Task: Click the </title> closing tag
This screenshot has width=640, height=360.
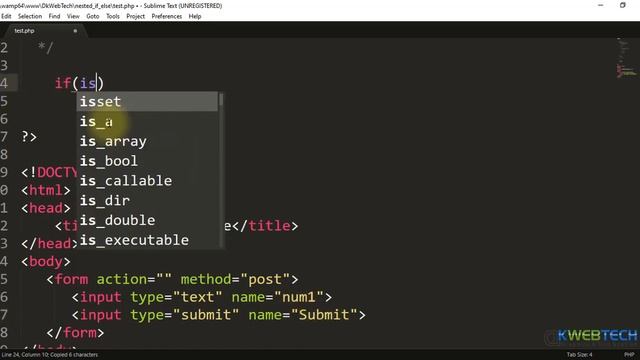Action: click(265, 226)
